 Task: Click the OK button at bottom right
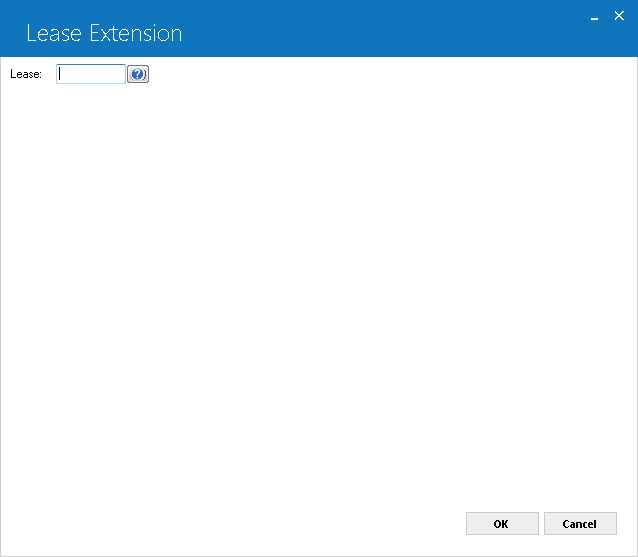[x=502, y=524]
